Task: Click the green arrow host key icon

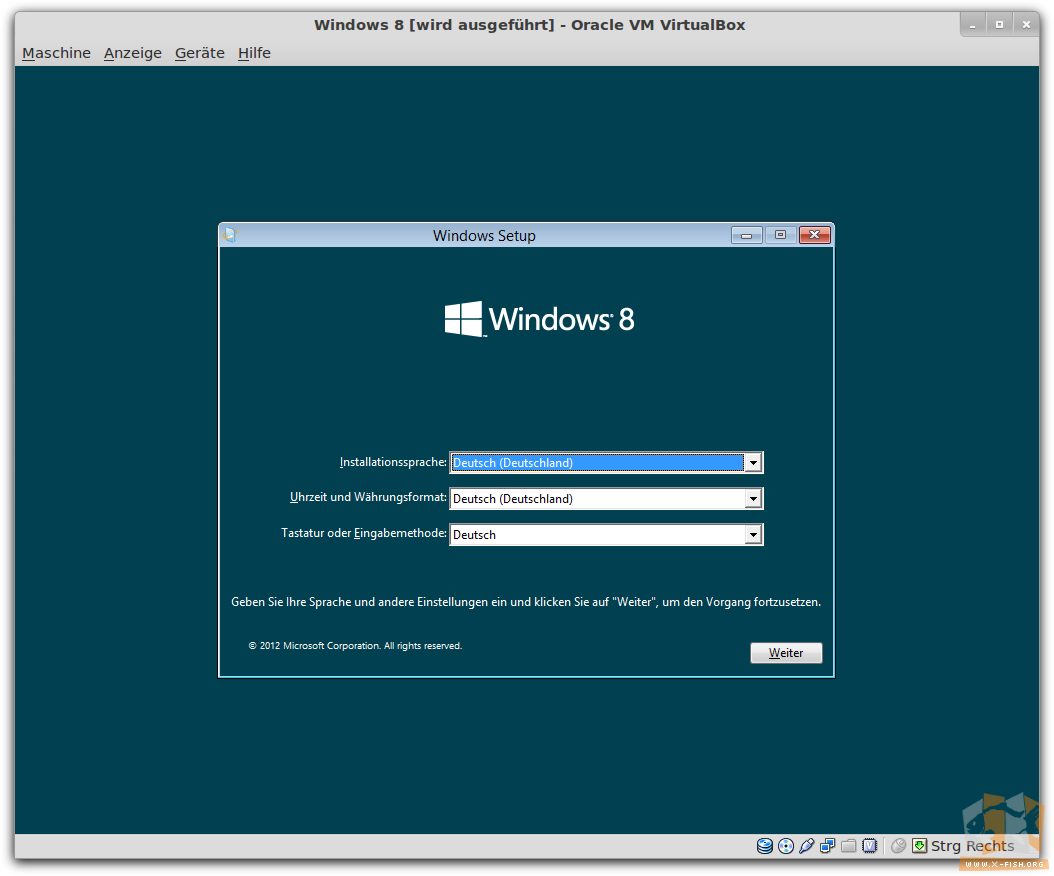Action: click(919, 846)
